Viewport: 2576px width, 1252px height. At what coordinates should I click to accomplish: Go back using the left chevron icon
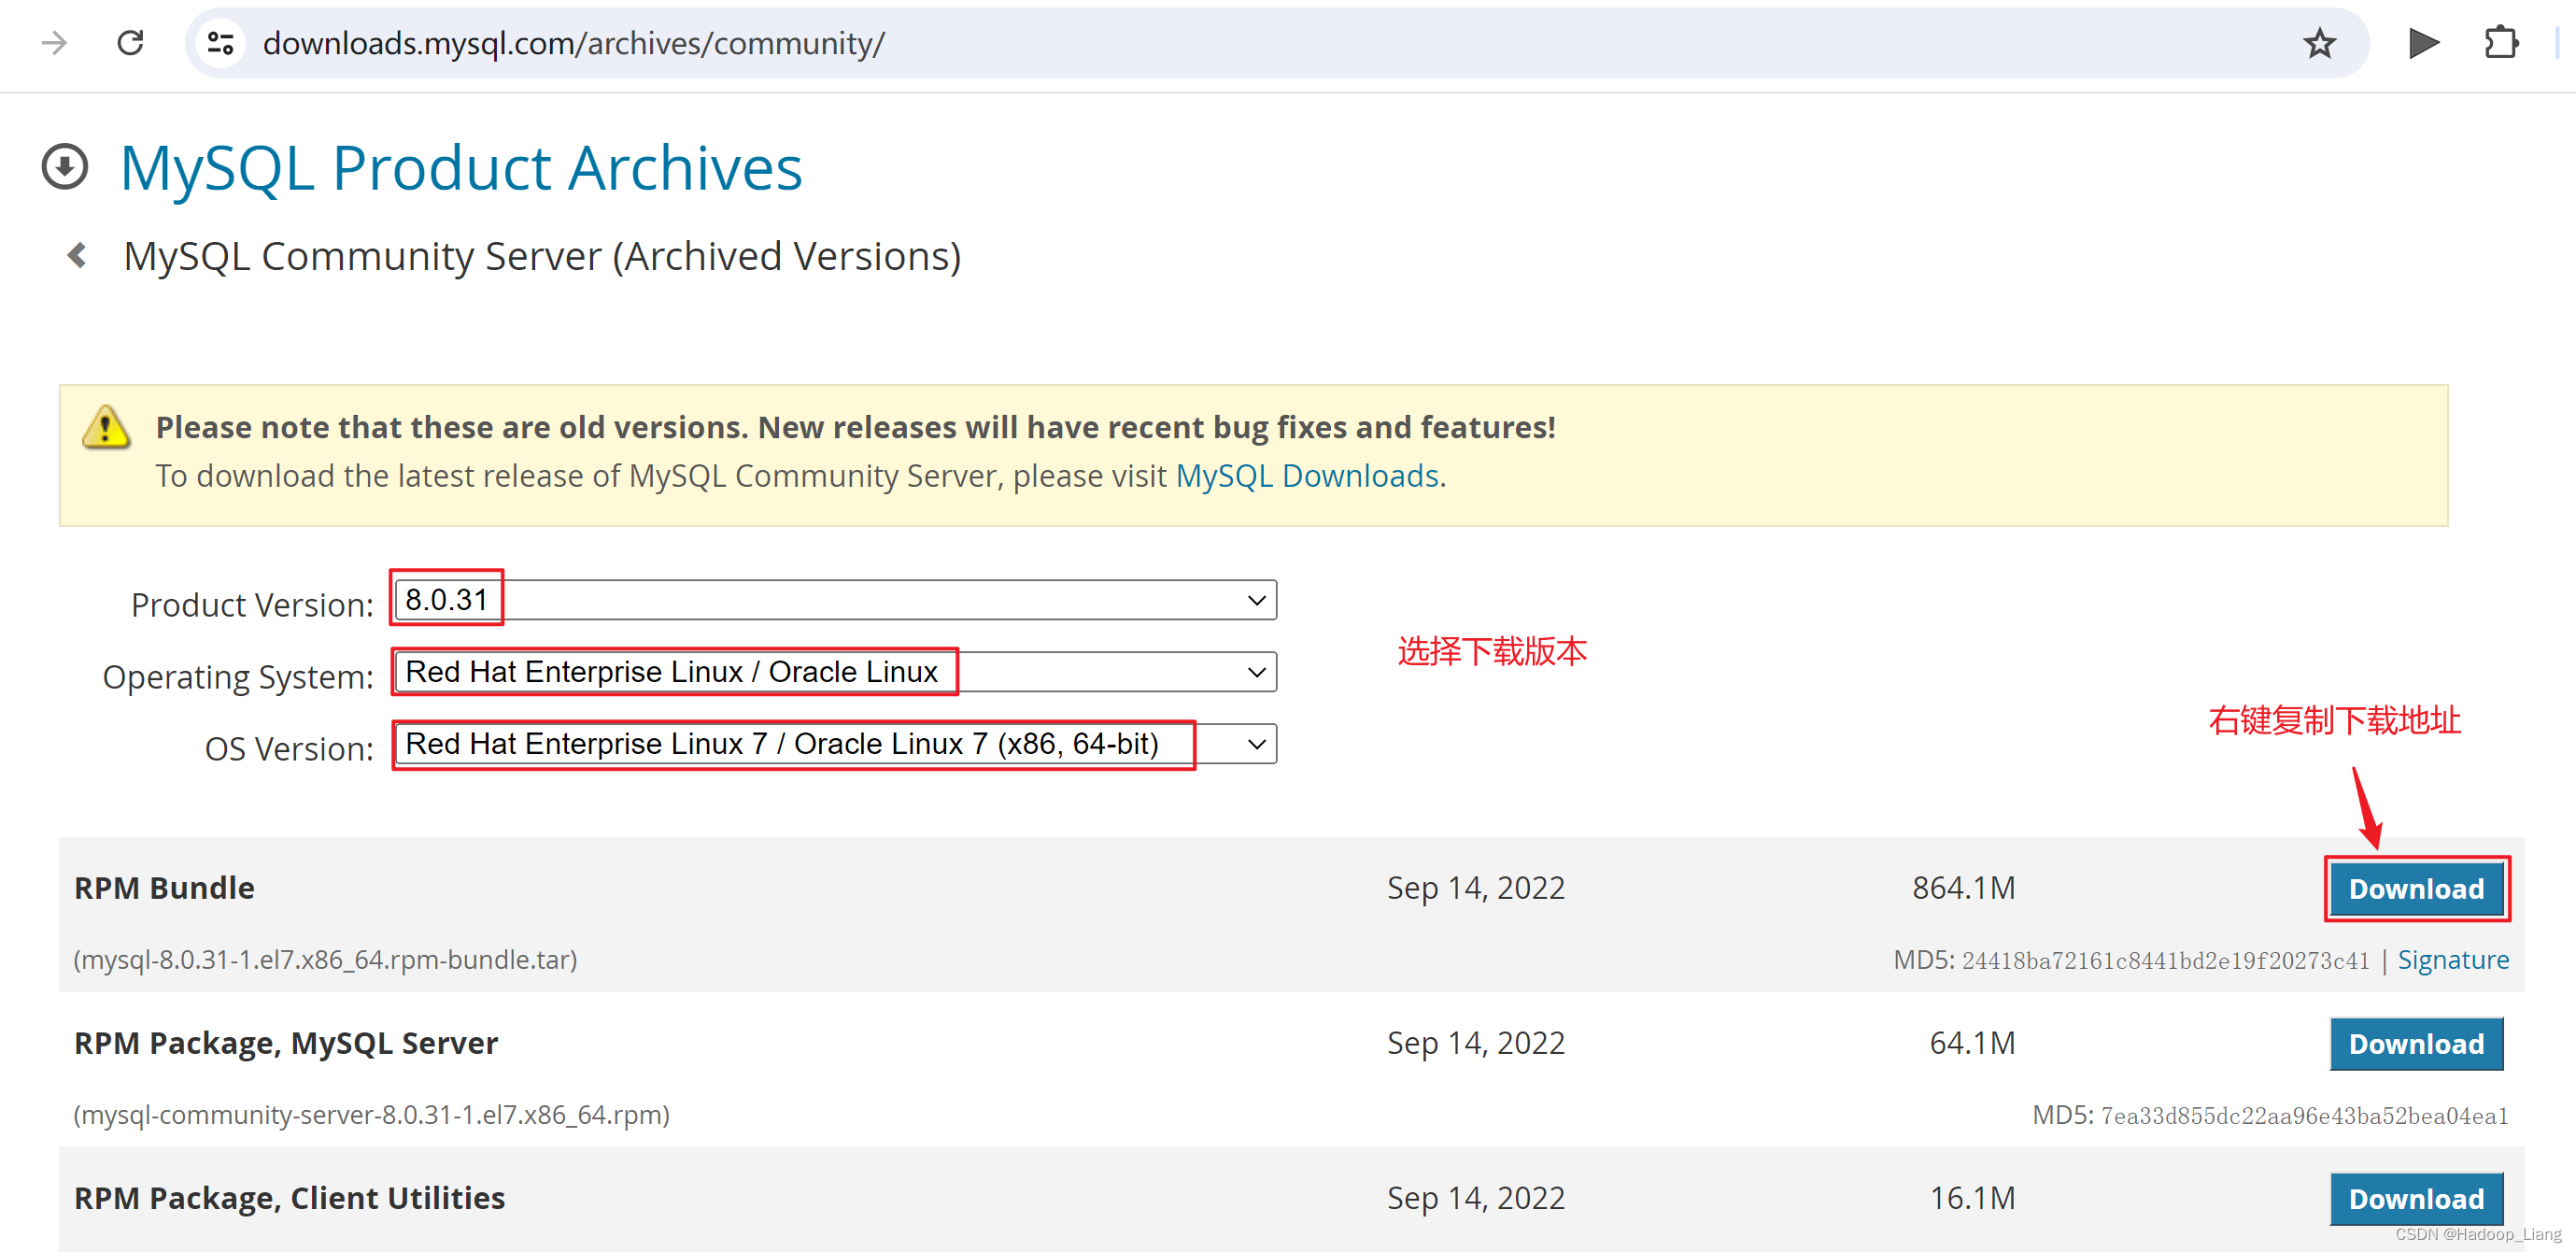point(77,256)
